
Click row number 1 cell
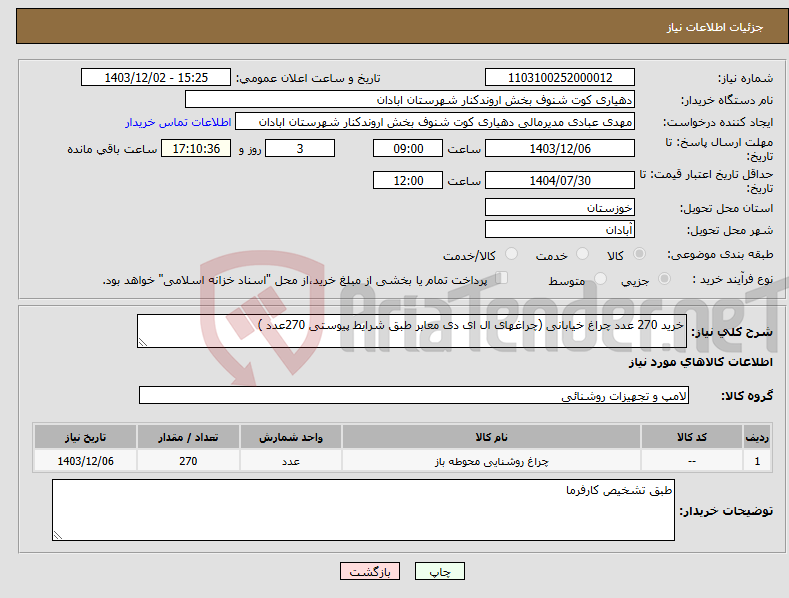pos(757,461)
